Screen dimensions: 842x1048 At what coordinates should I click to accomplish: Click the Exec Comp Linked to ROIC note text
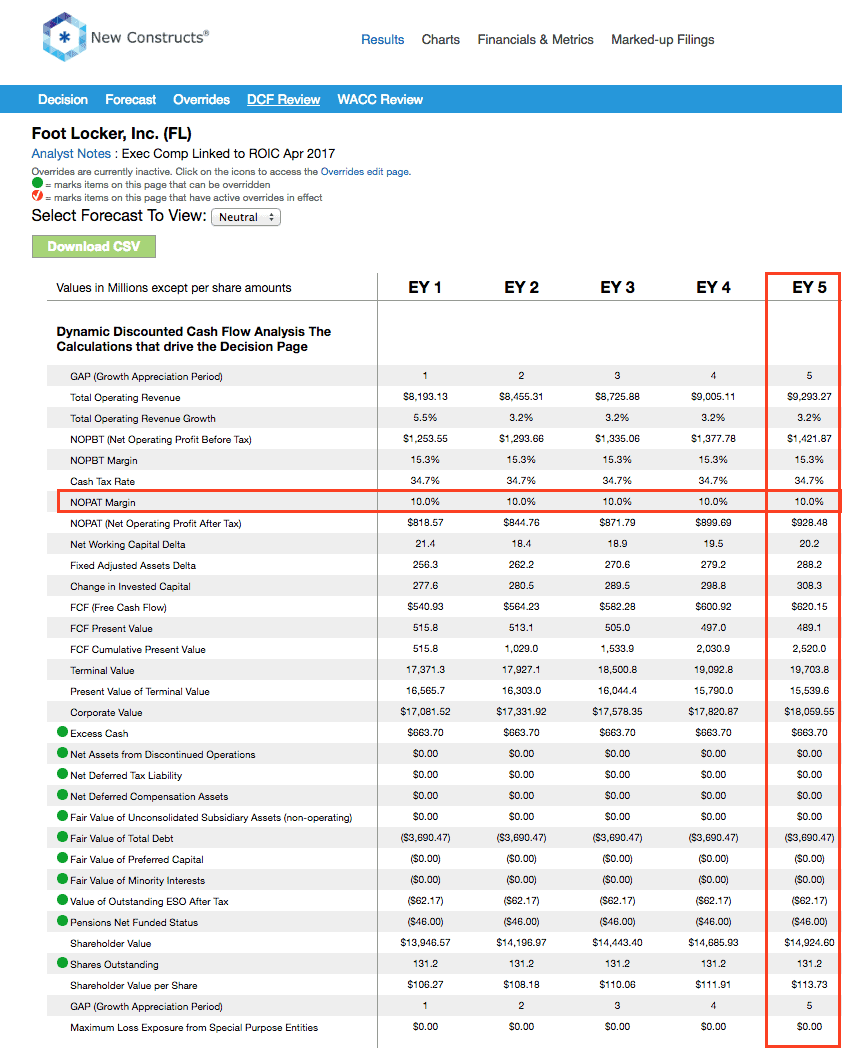coord(229,154)
